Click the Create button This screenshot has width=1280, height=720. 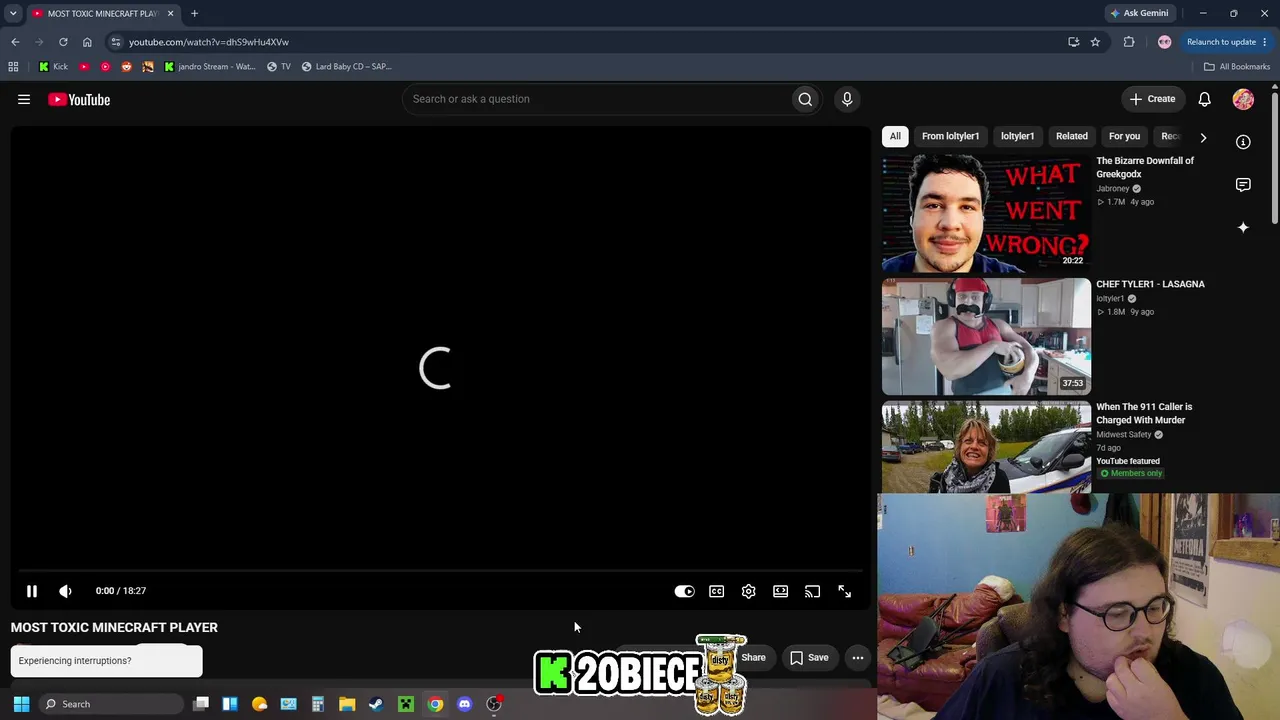click(1152, 99)
